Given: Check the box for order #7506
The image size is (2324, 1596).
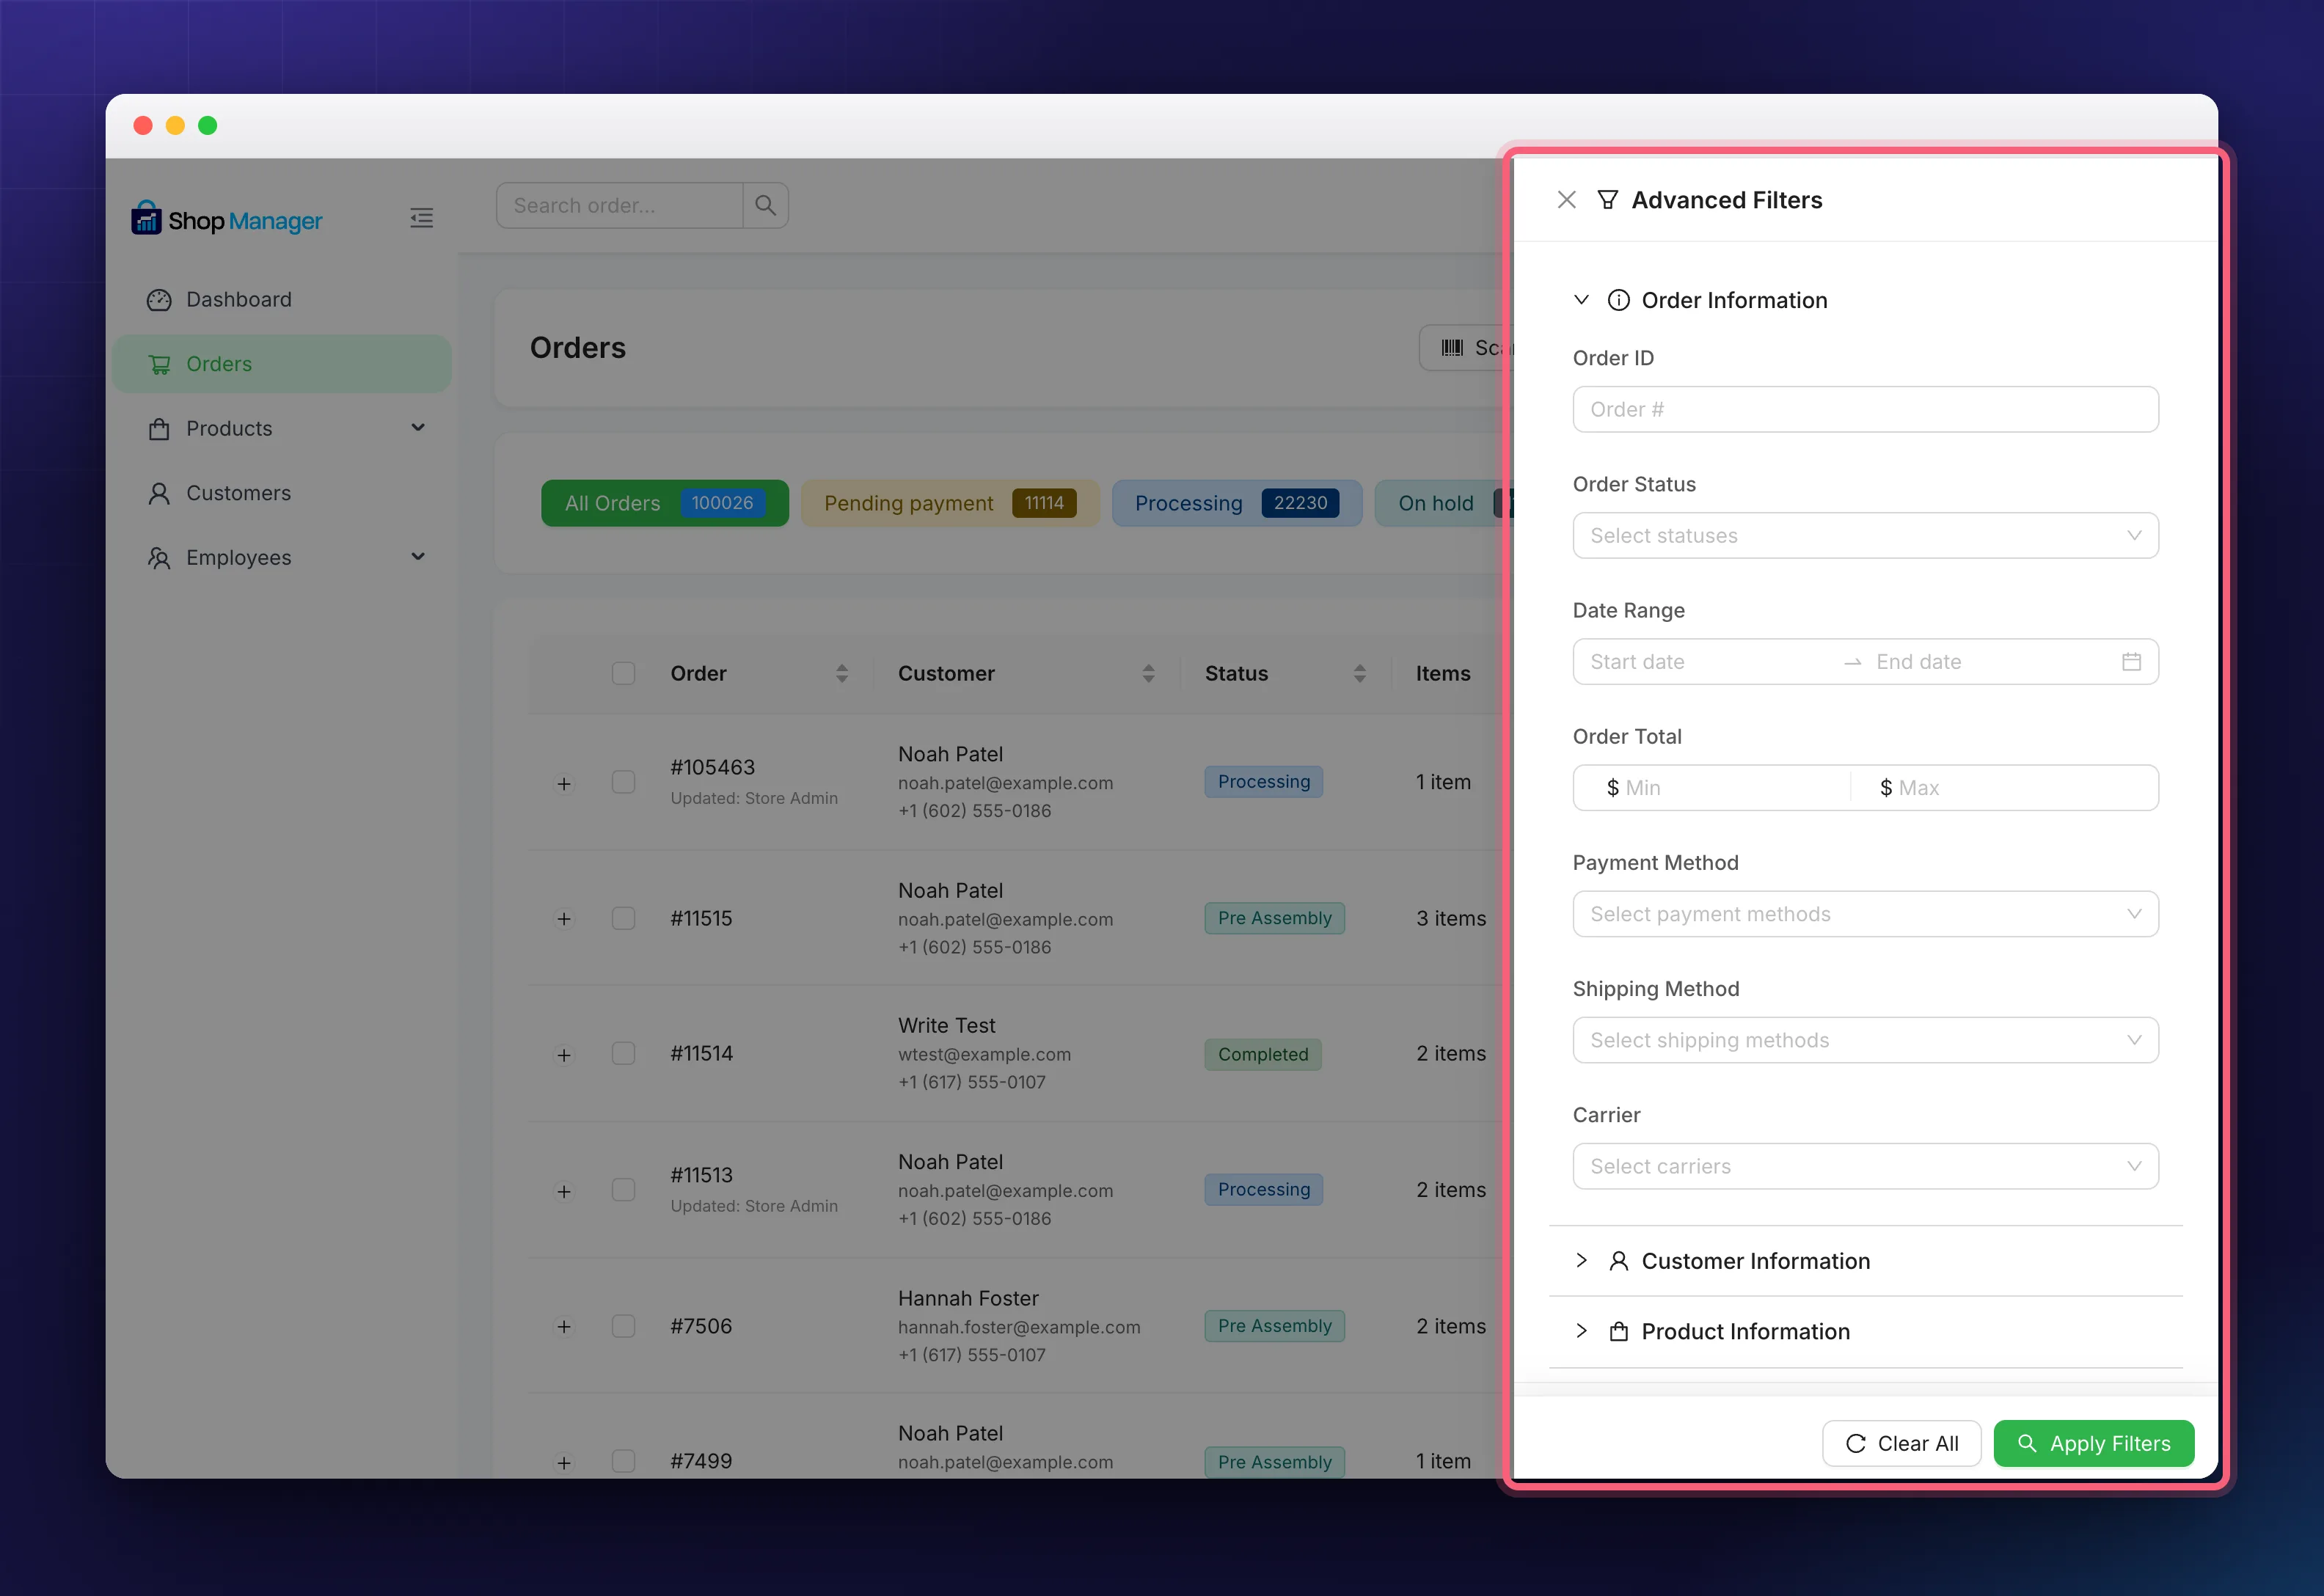Looking at the screenshot, I should coord(623,1325).
